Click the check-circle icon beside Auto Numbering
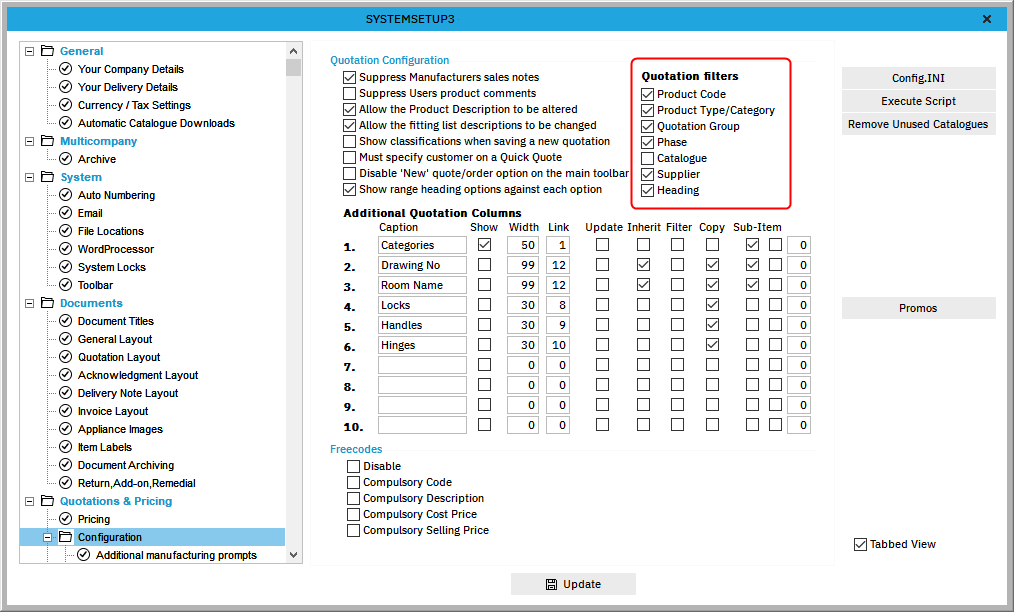 [65, 195]
